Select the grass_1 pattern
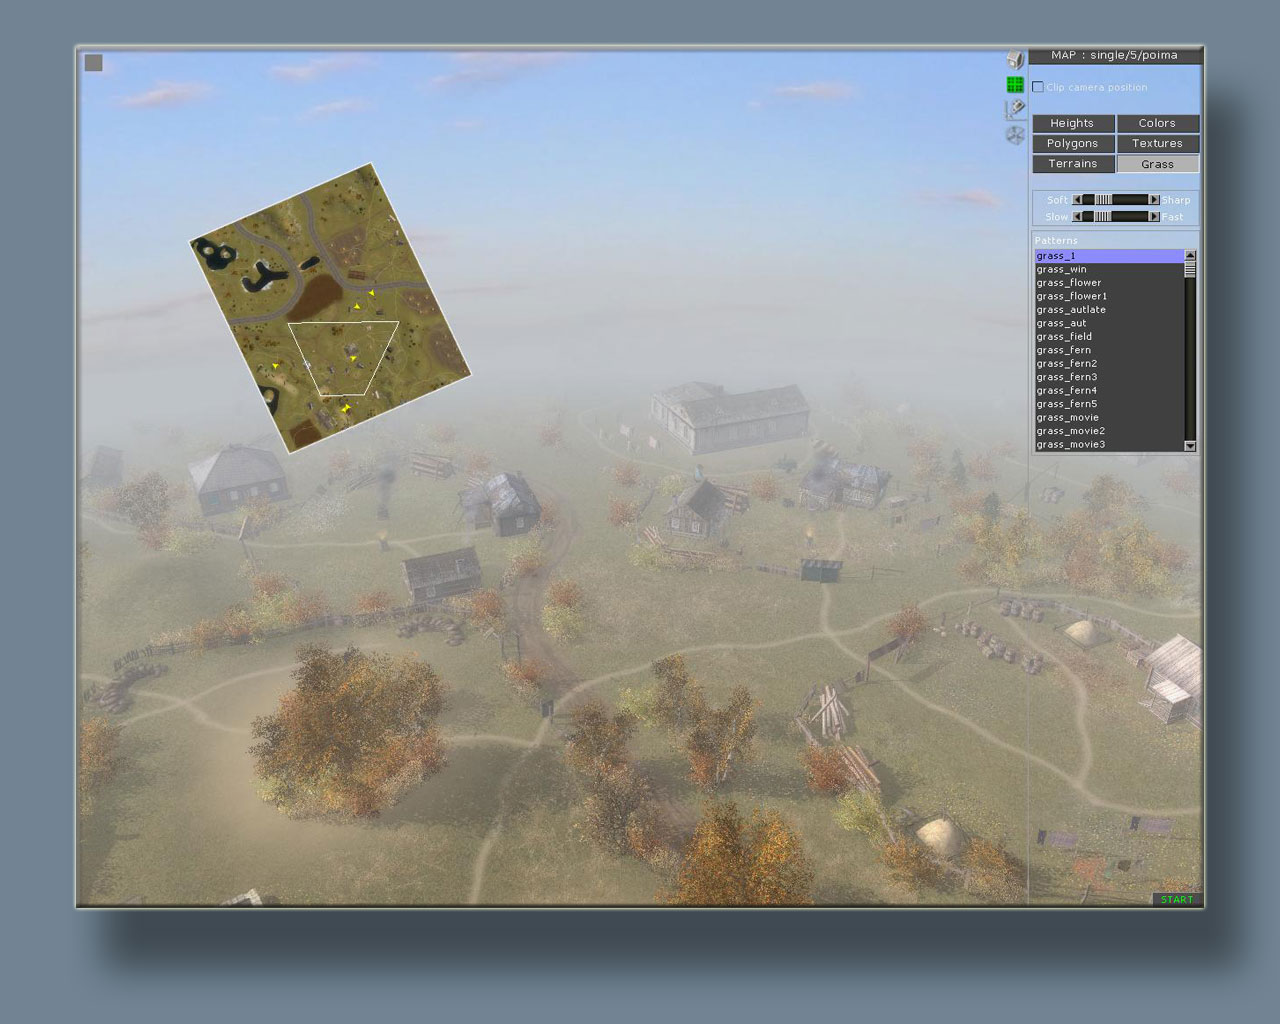 pos(1109,256)
